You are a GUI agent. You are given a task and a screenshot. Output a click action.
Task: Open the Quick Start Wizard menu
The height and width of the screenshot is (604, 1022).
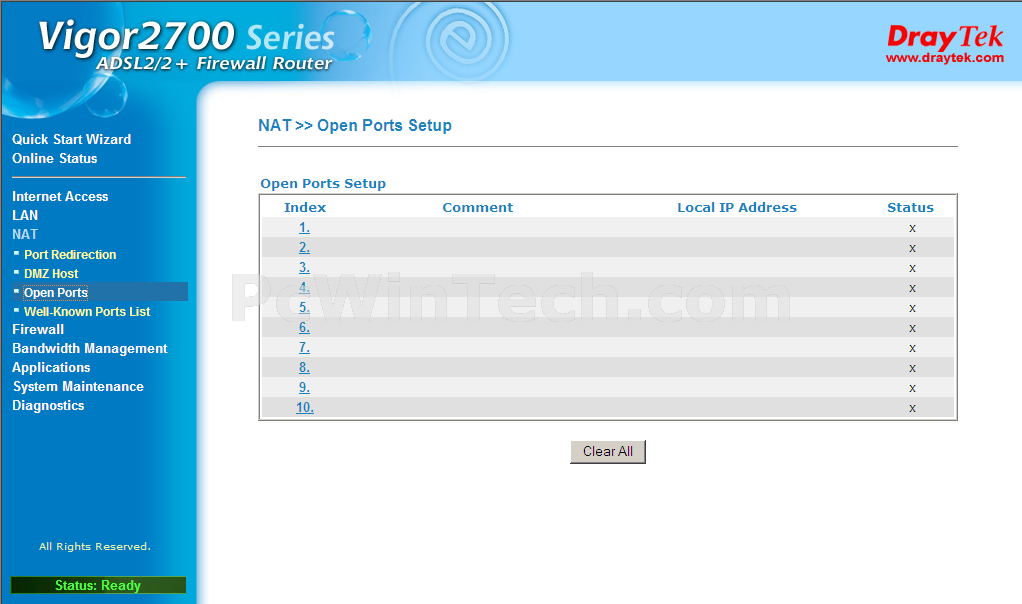coord(72,139)
